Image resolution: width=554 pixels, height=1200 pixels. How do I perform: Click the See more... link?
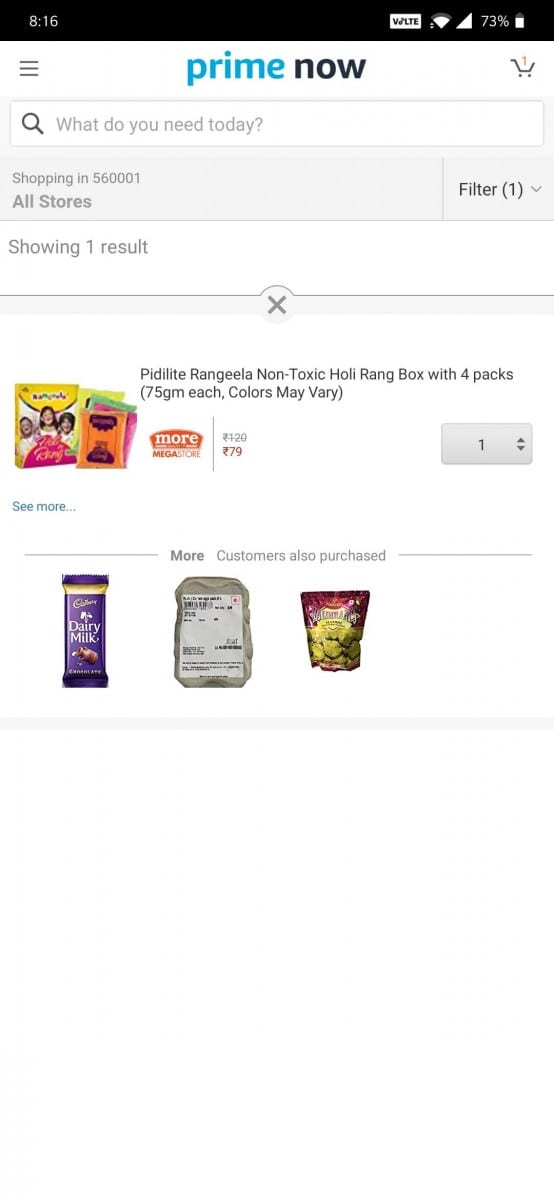tap(44, 506)
